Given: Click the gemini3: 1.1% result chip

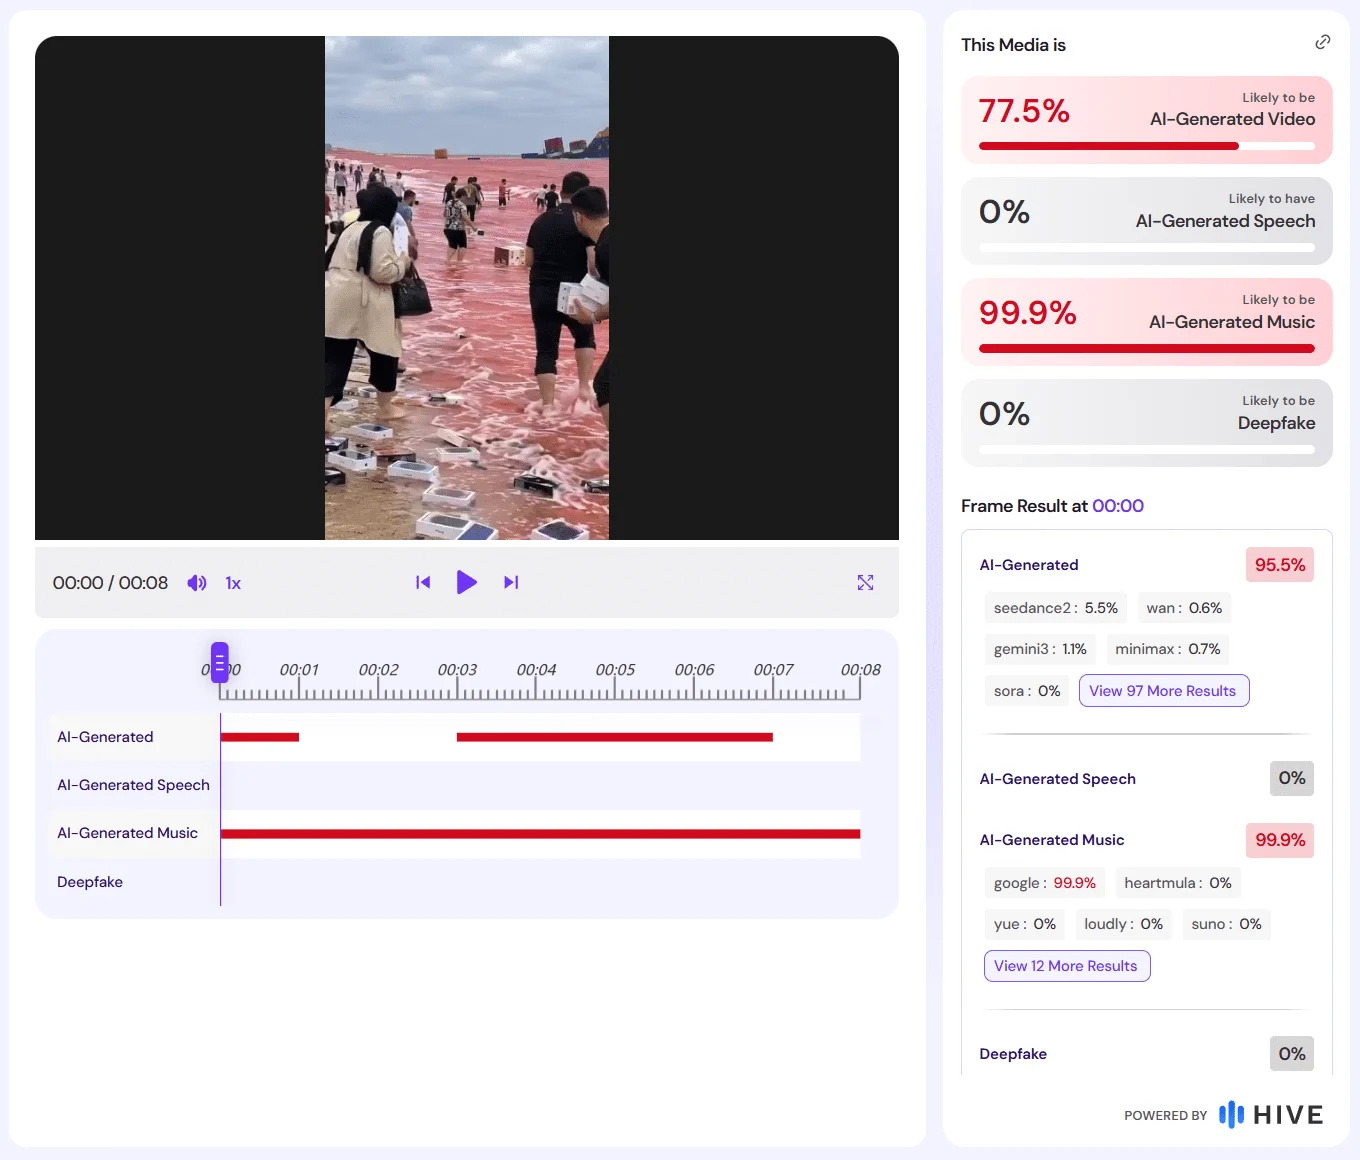Looking at the screenshot, I should tap(1040, 649).
